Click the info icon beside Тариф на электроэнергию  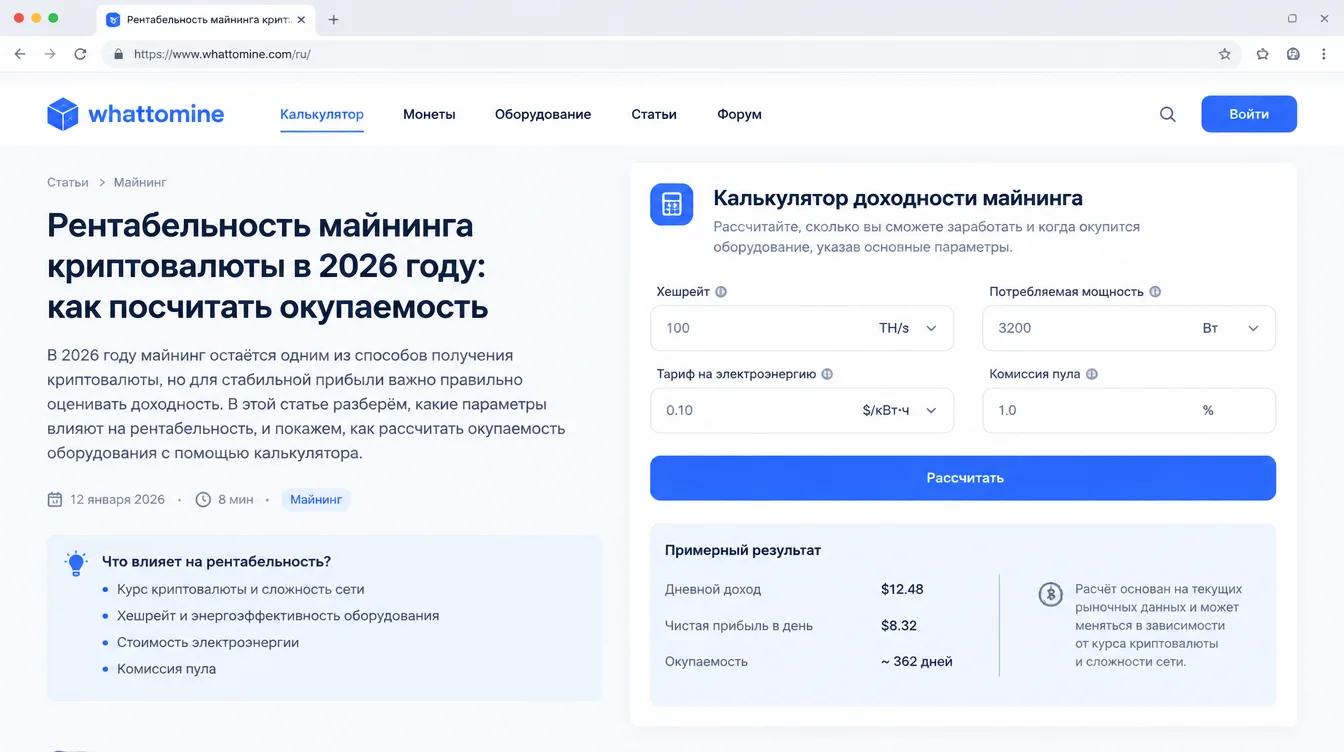tap(827, 374)
